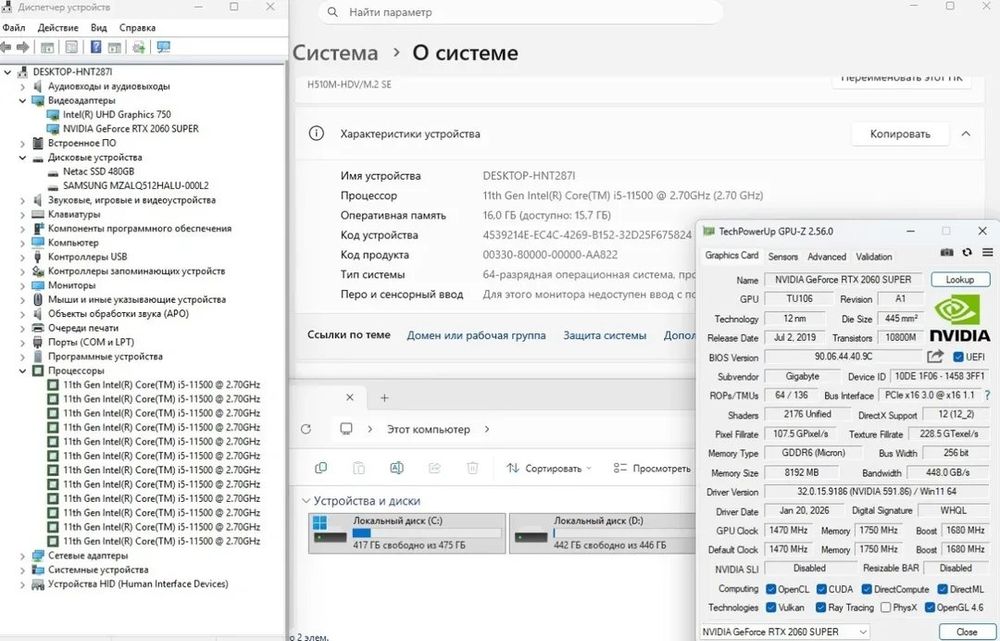Click blue Help question-mark toolbar icon
Screen dimensions: 1000x641
tap(96, 47)
